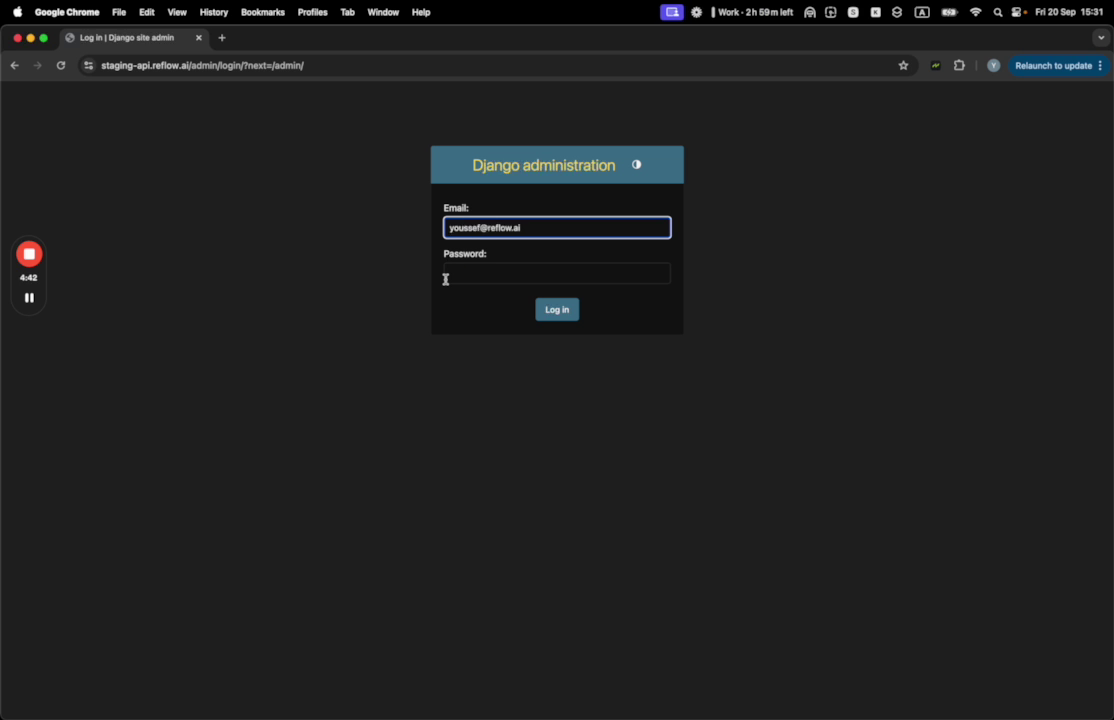Open the Google Chrome app menu
Screen dimensions: 1114x720
point(67,12)
